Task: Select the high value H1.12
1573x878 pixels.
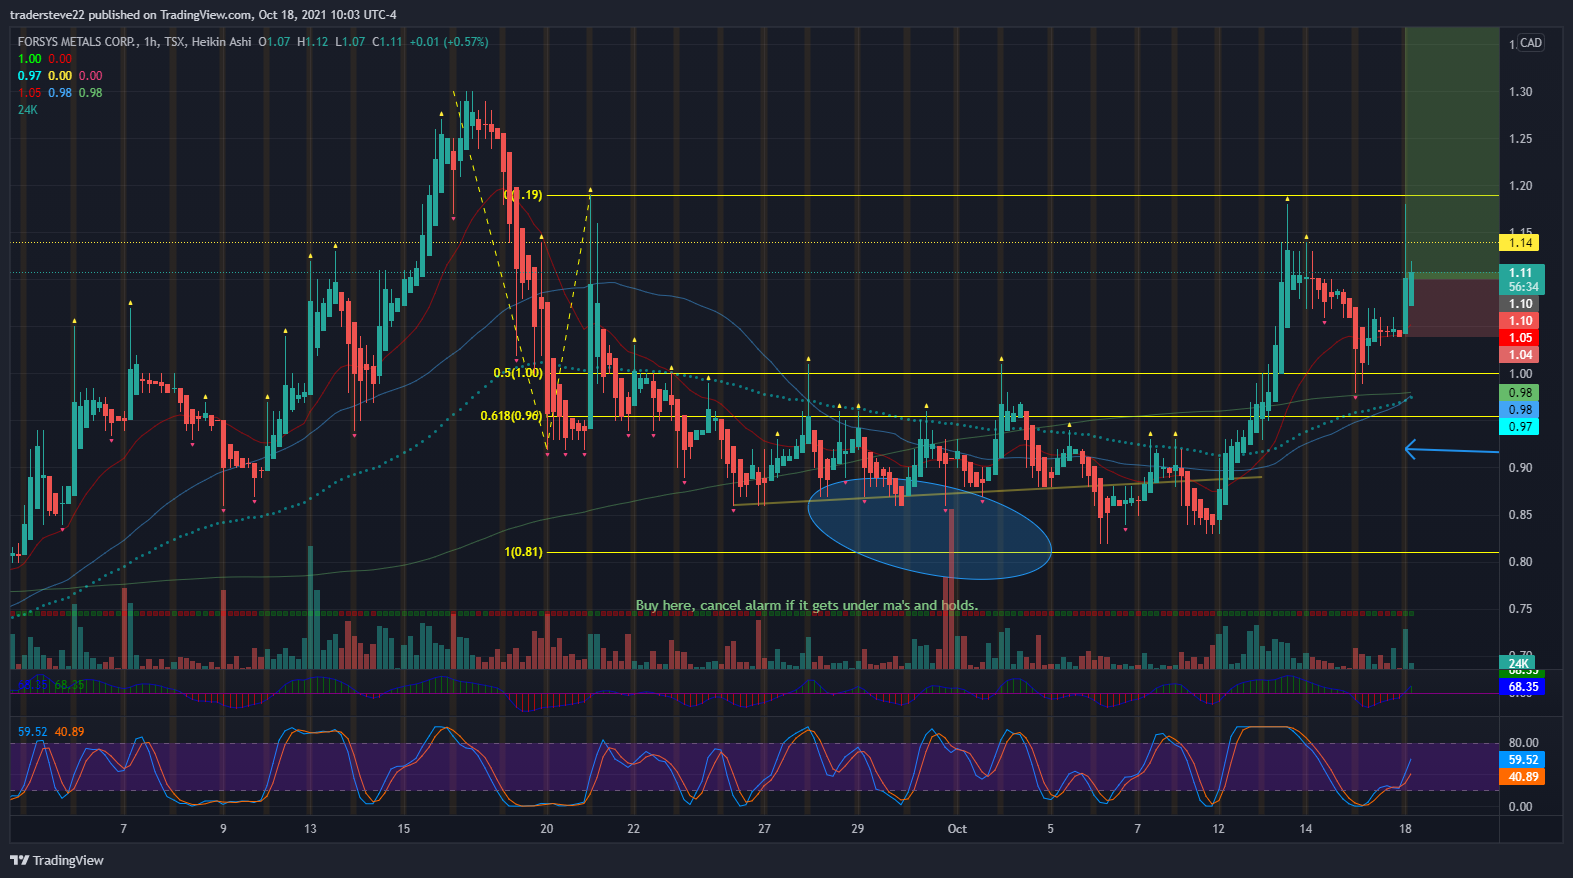Action: [x=312, y=42]
